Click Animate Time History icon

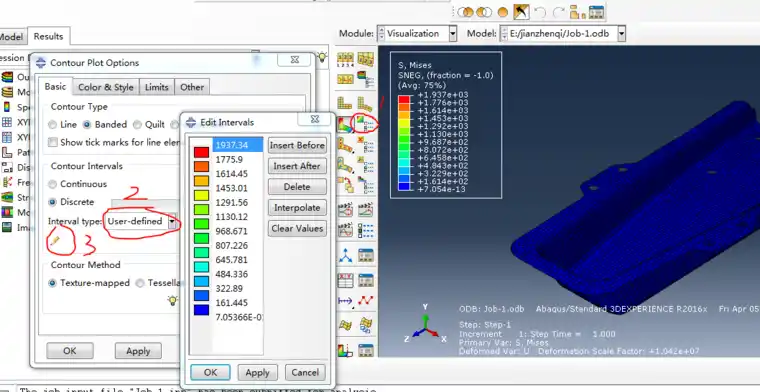coord(365,210)
